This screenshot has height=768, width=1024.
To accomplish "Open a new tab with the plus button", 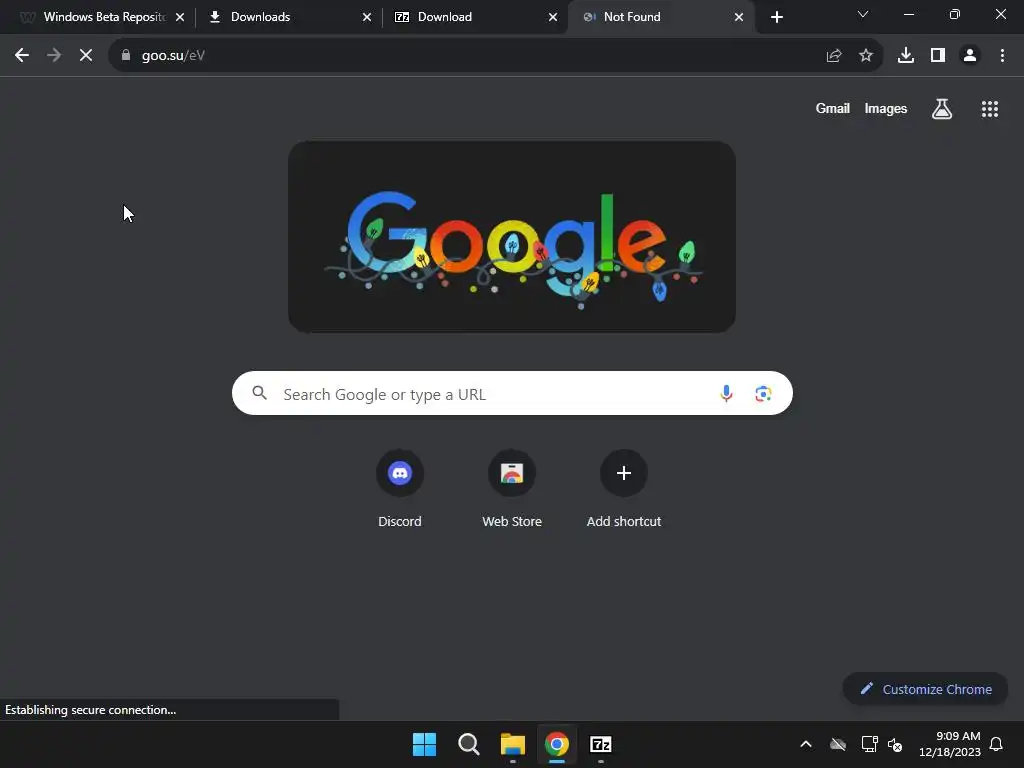I will coord(776,17).
